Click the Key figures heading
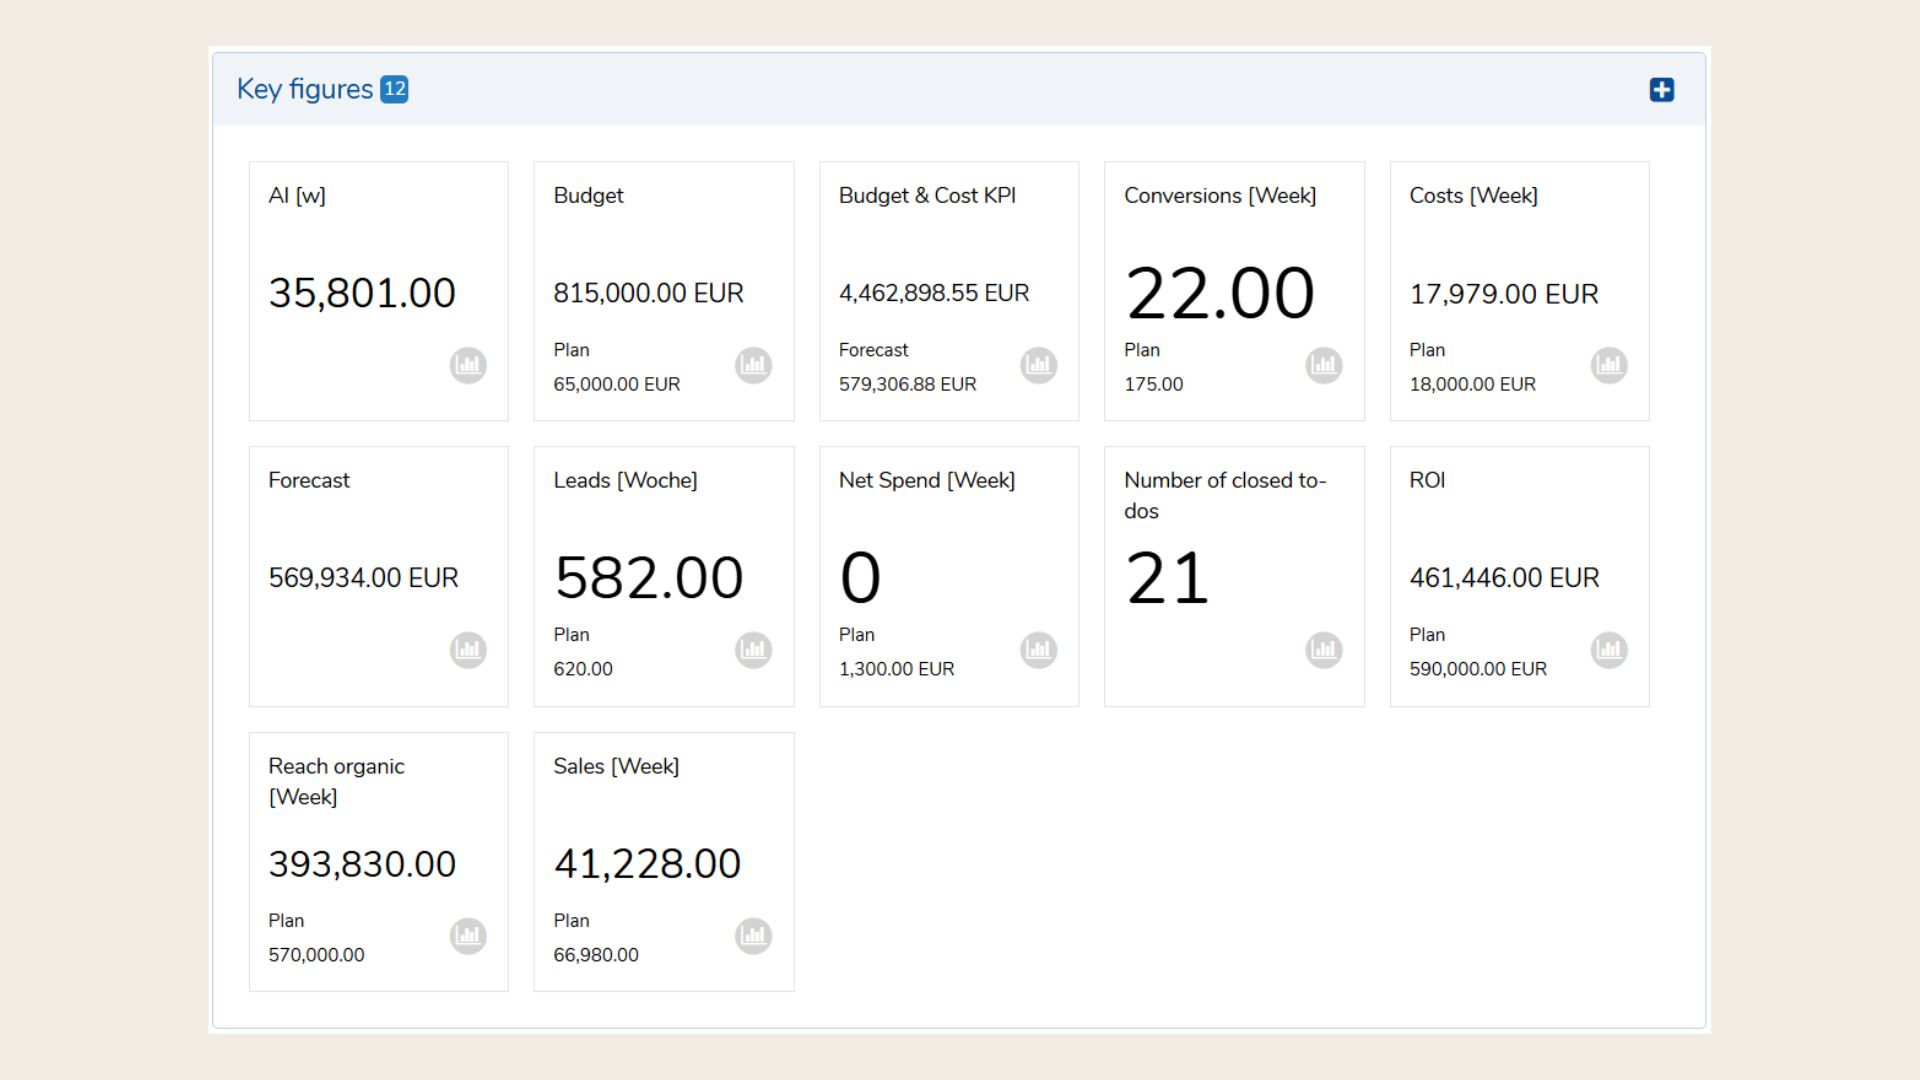This screenshot has width=1920, height=1080. click(304, 89)
